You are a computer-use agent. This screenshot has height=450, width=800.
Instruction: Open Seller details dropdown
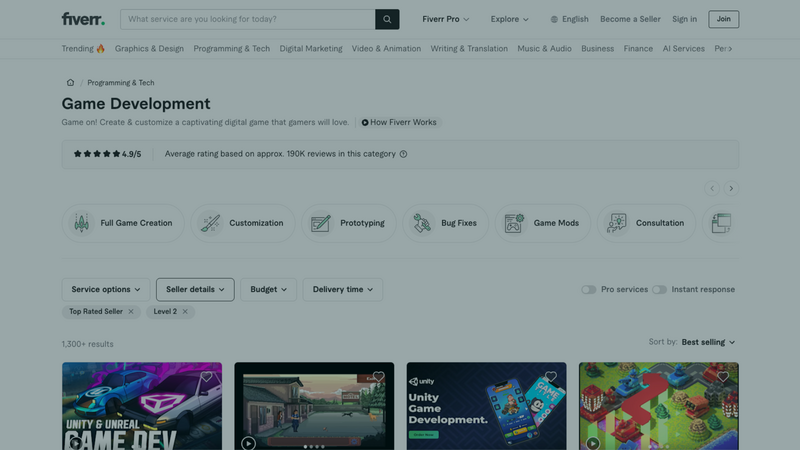[195, 290]
